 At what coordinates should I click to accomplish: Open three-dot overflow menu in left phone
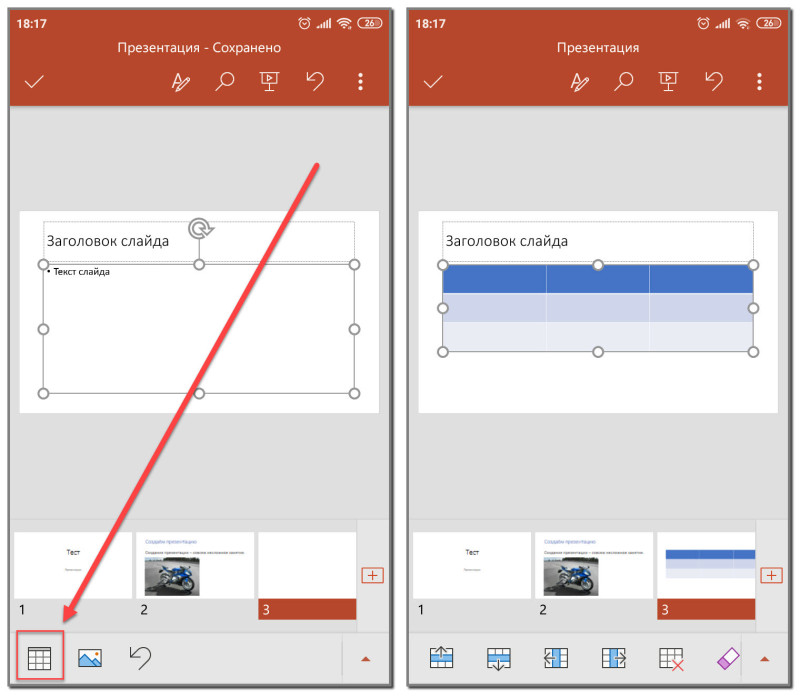click(361, 82)
